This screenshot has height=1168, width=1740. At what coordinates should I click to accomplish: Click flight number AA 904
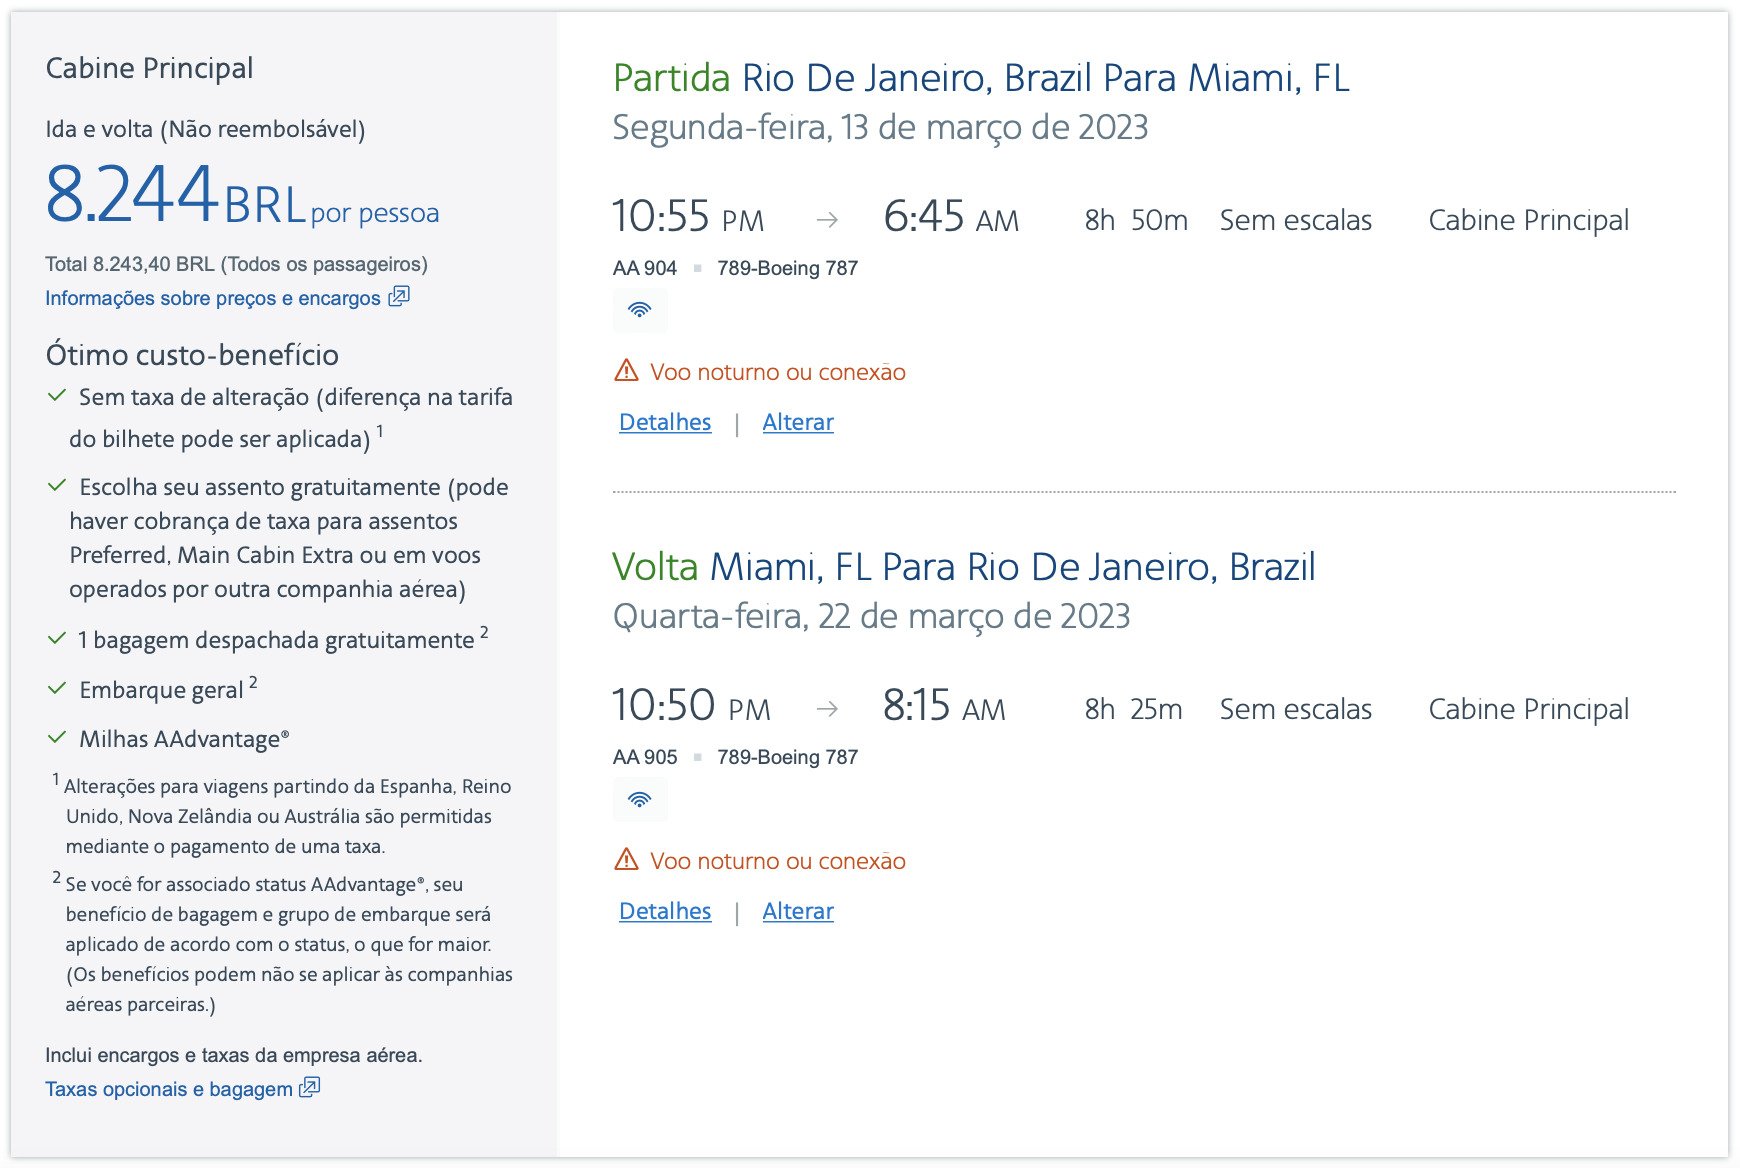645,268
